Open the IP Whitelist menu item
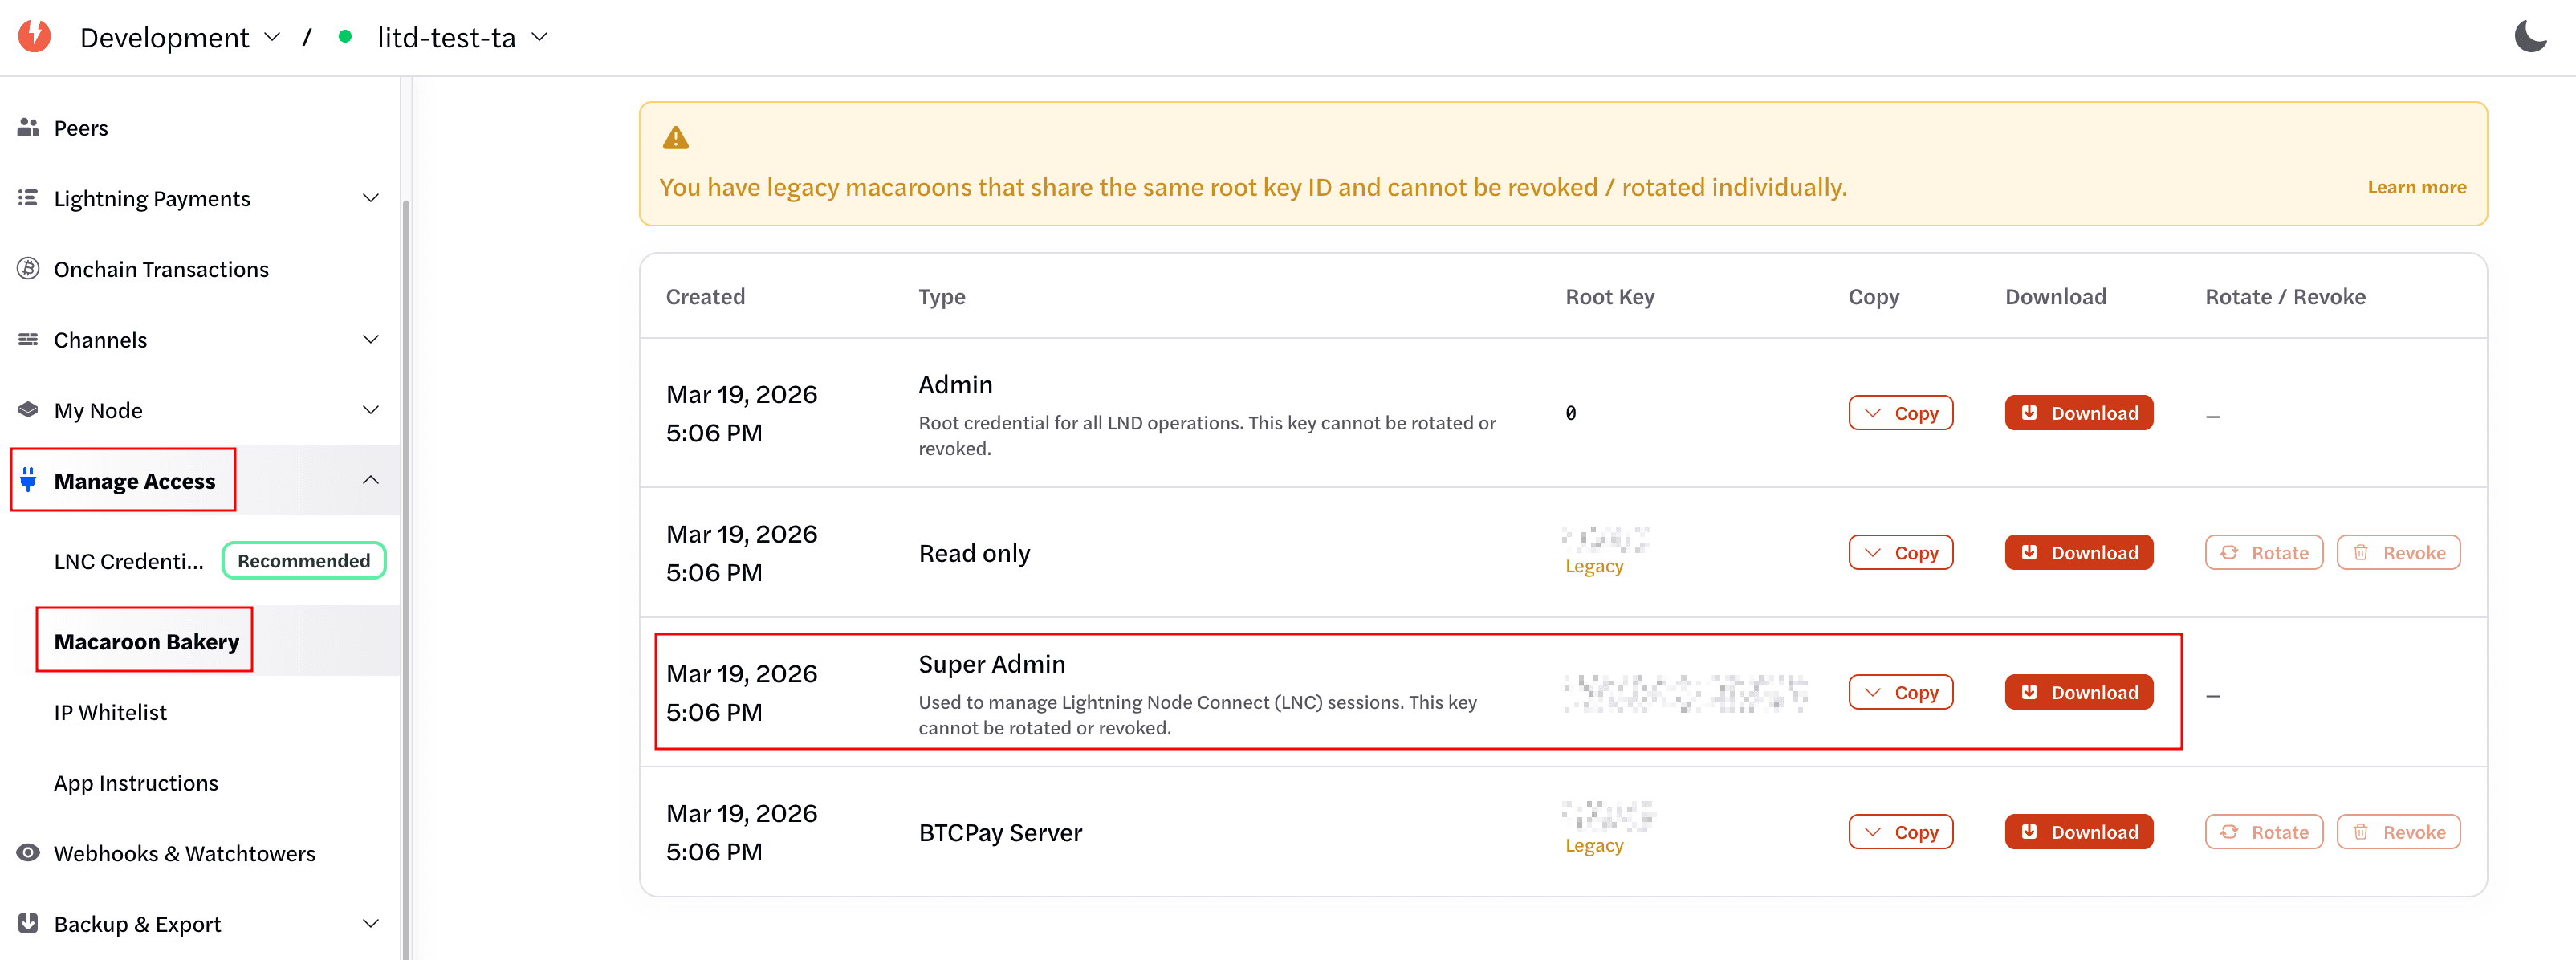 pyautogui.click(x=110, y=712)
